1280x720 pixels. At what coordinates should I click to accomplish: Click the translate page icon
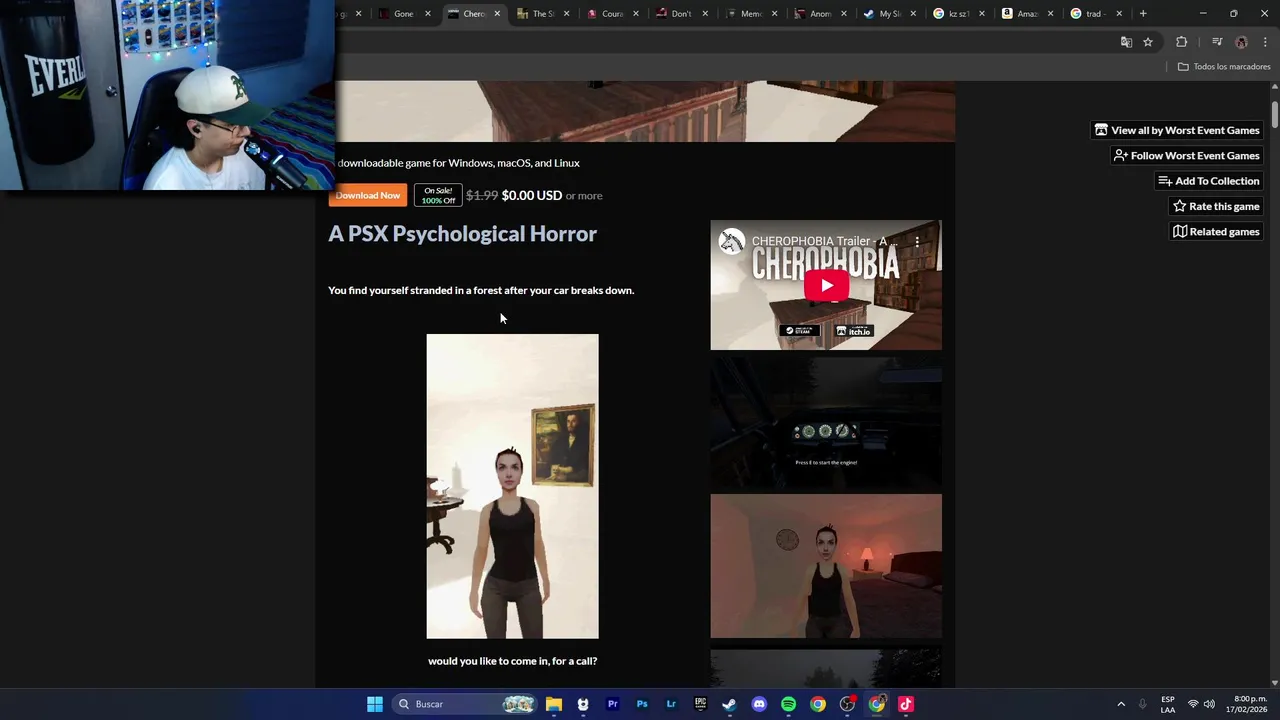click(1126, 42)
